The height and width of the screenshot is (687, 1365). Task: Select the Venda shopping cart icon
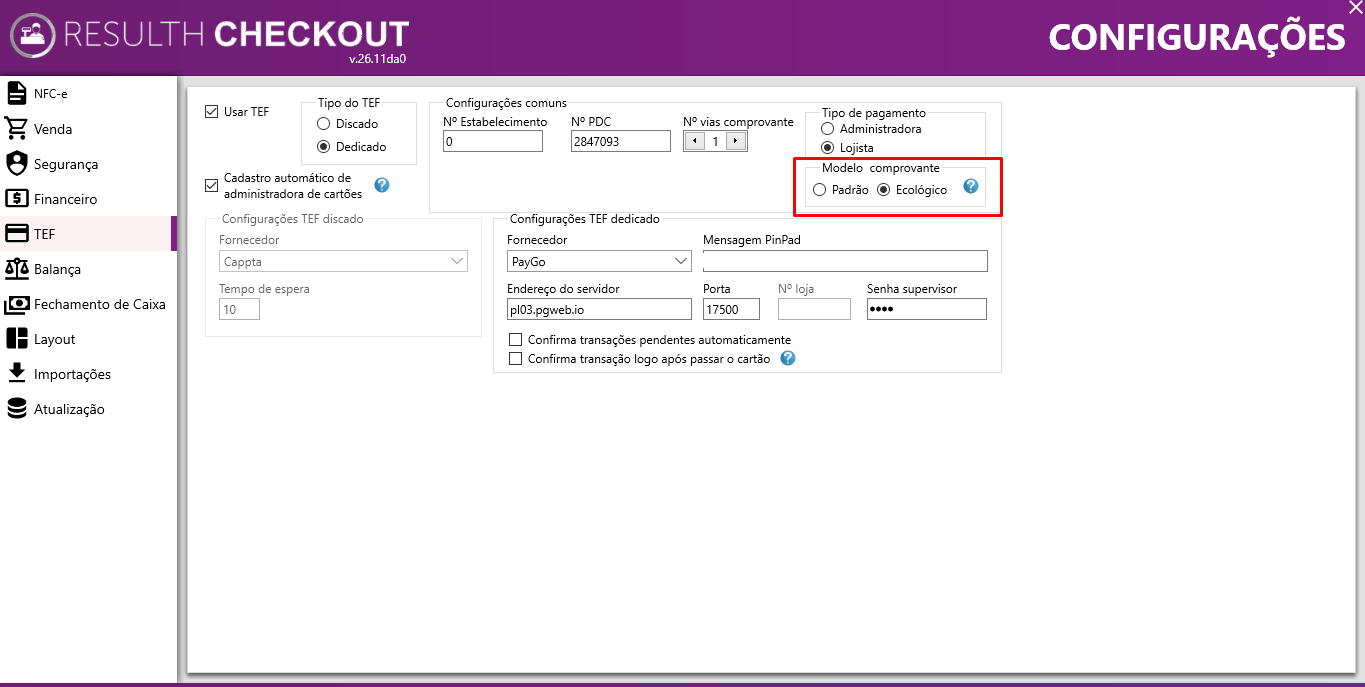click(16, 128)
